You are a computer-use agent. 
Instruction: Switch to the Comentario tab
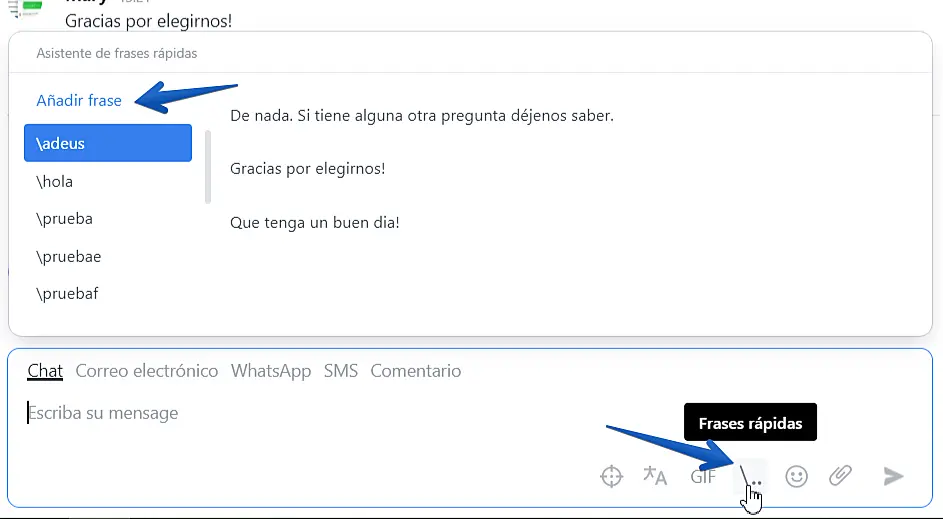coord(416,370)
